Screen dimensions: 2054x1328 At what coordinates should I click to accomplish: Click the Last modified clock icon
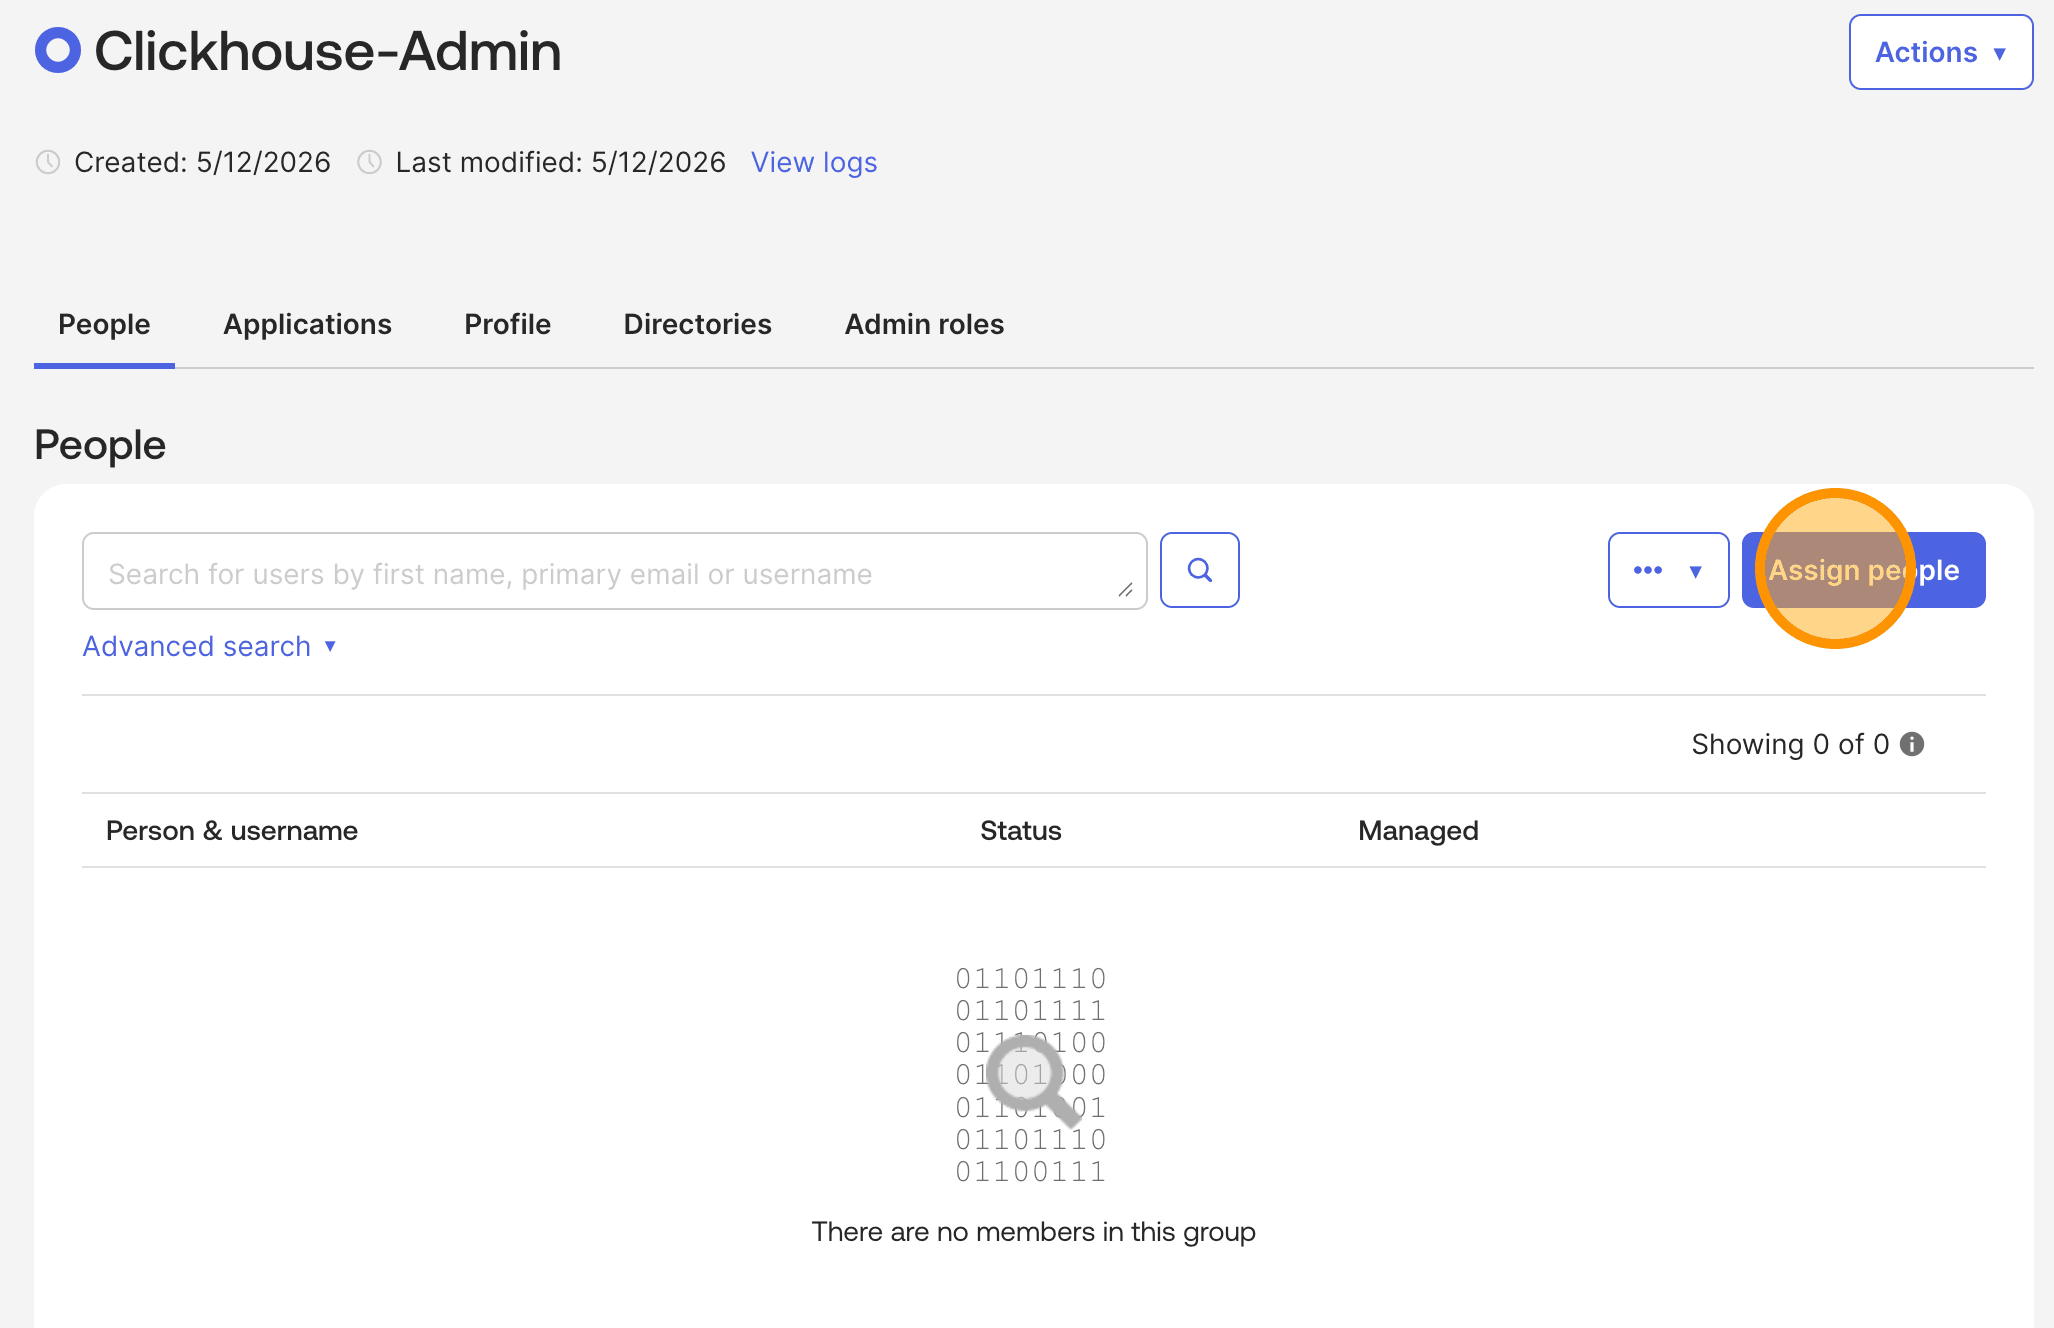[369, 162]
